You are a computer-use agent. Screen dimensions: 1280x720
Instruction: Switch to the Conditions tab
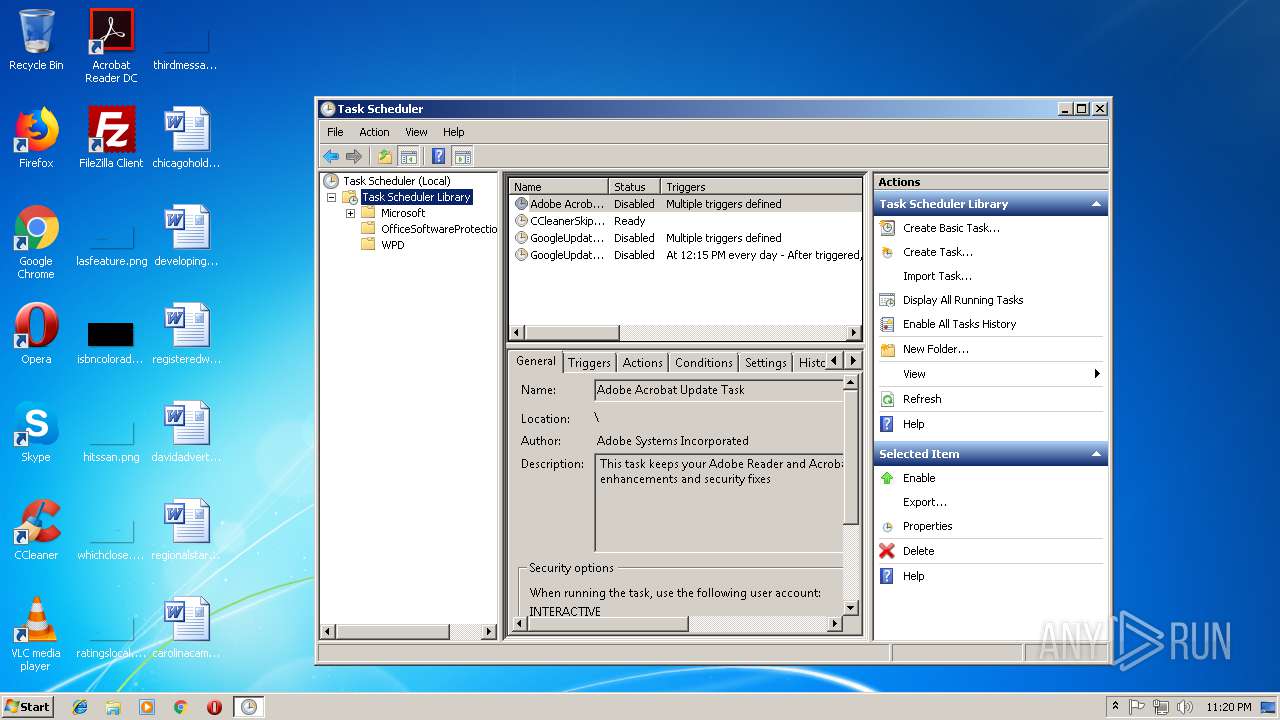click(x=703, y=363)
